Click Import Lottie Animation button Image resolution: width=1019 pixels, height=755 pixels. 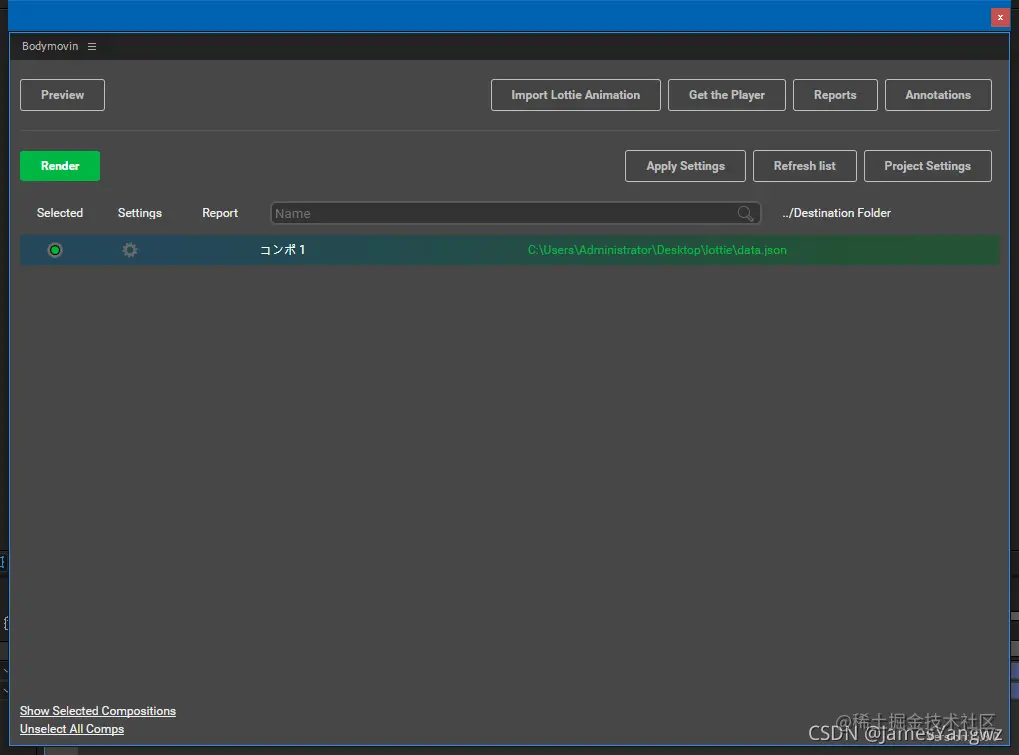click(x=576, y=95)
